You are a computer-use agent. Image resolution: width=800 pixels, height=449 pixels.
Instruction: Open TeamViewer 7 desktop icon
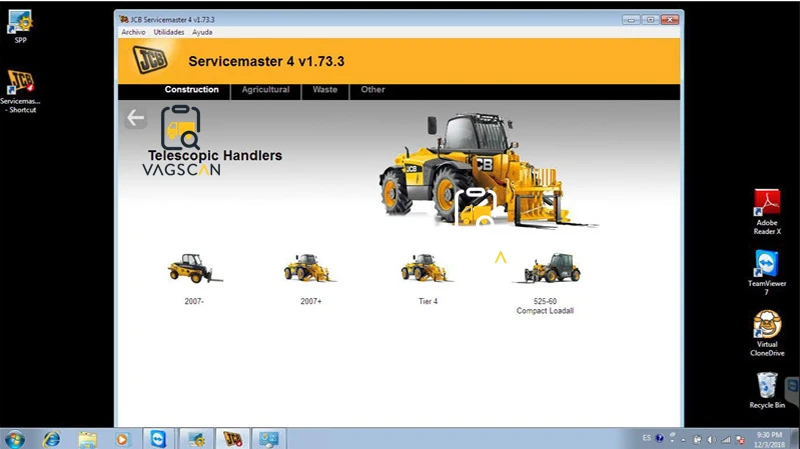coord(767,273)
